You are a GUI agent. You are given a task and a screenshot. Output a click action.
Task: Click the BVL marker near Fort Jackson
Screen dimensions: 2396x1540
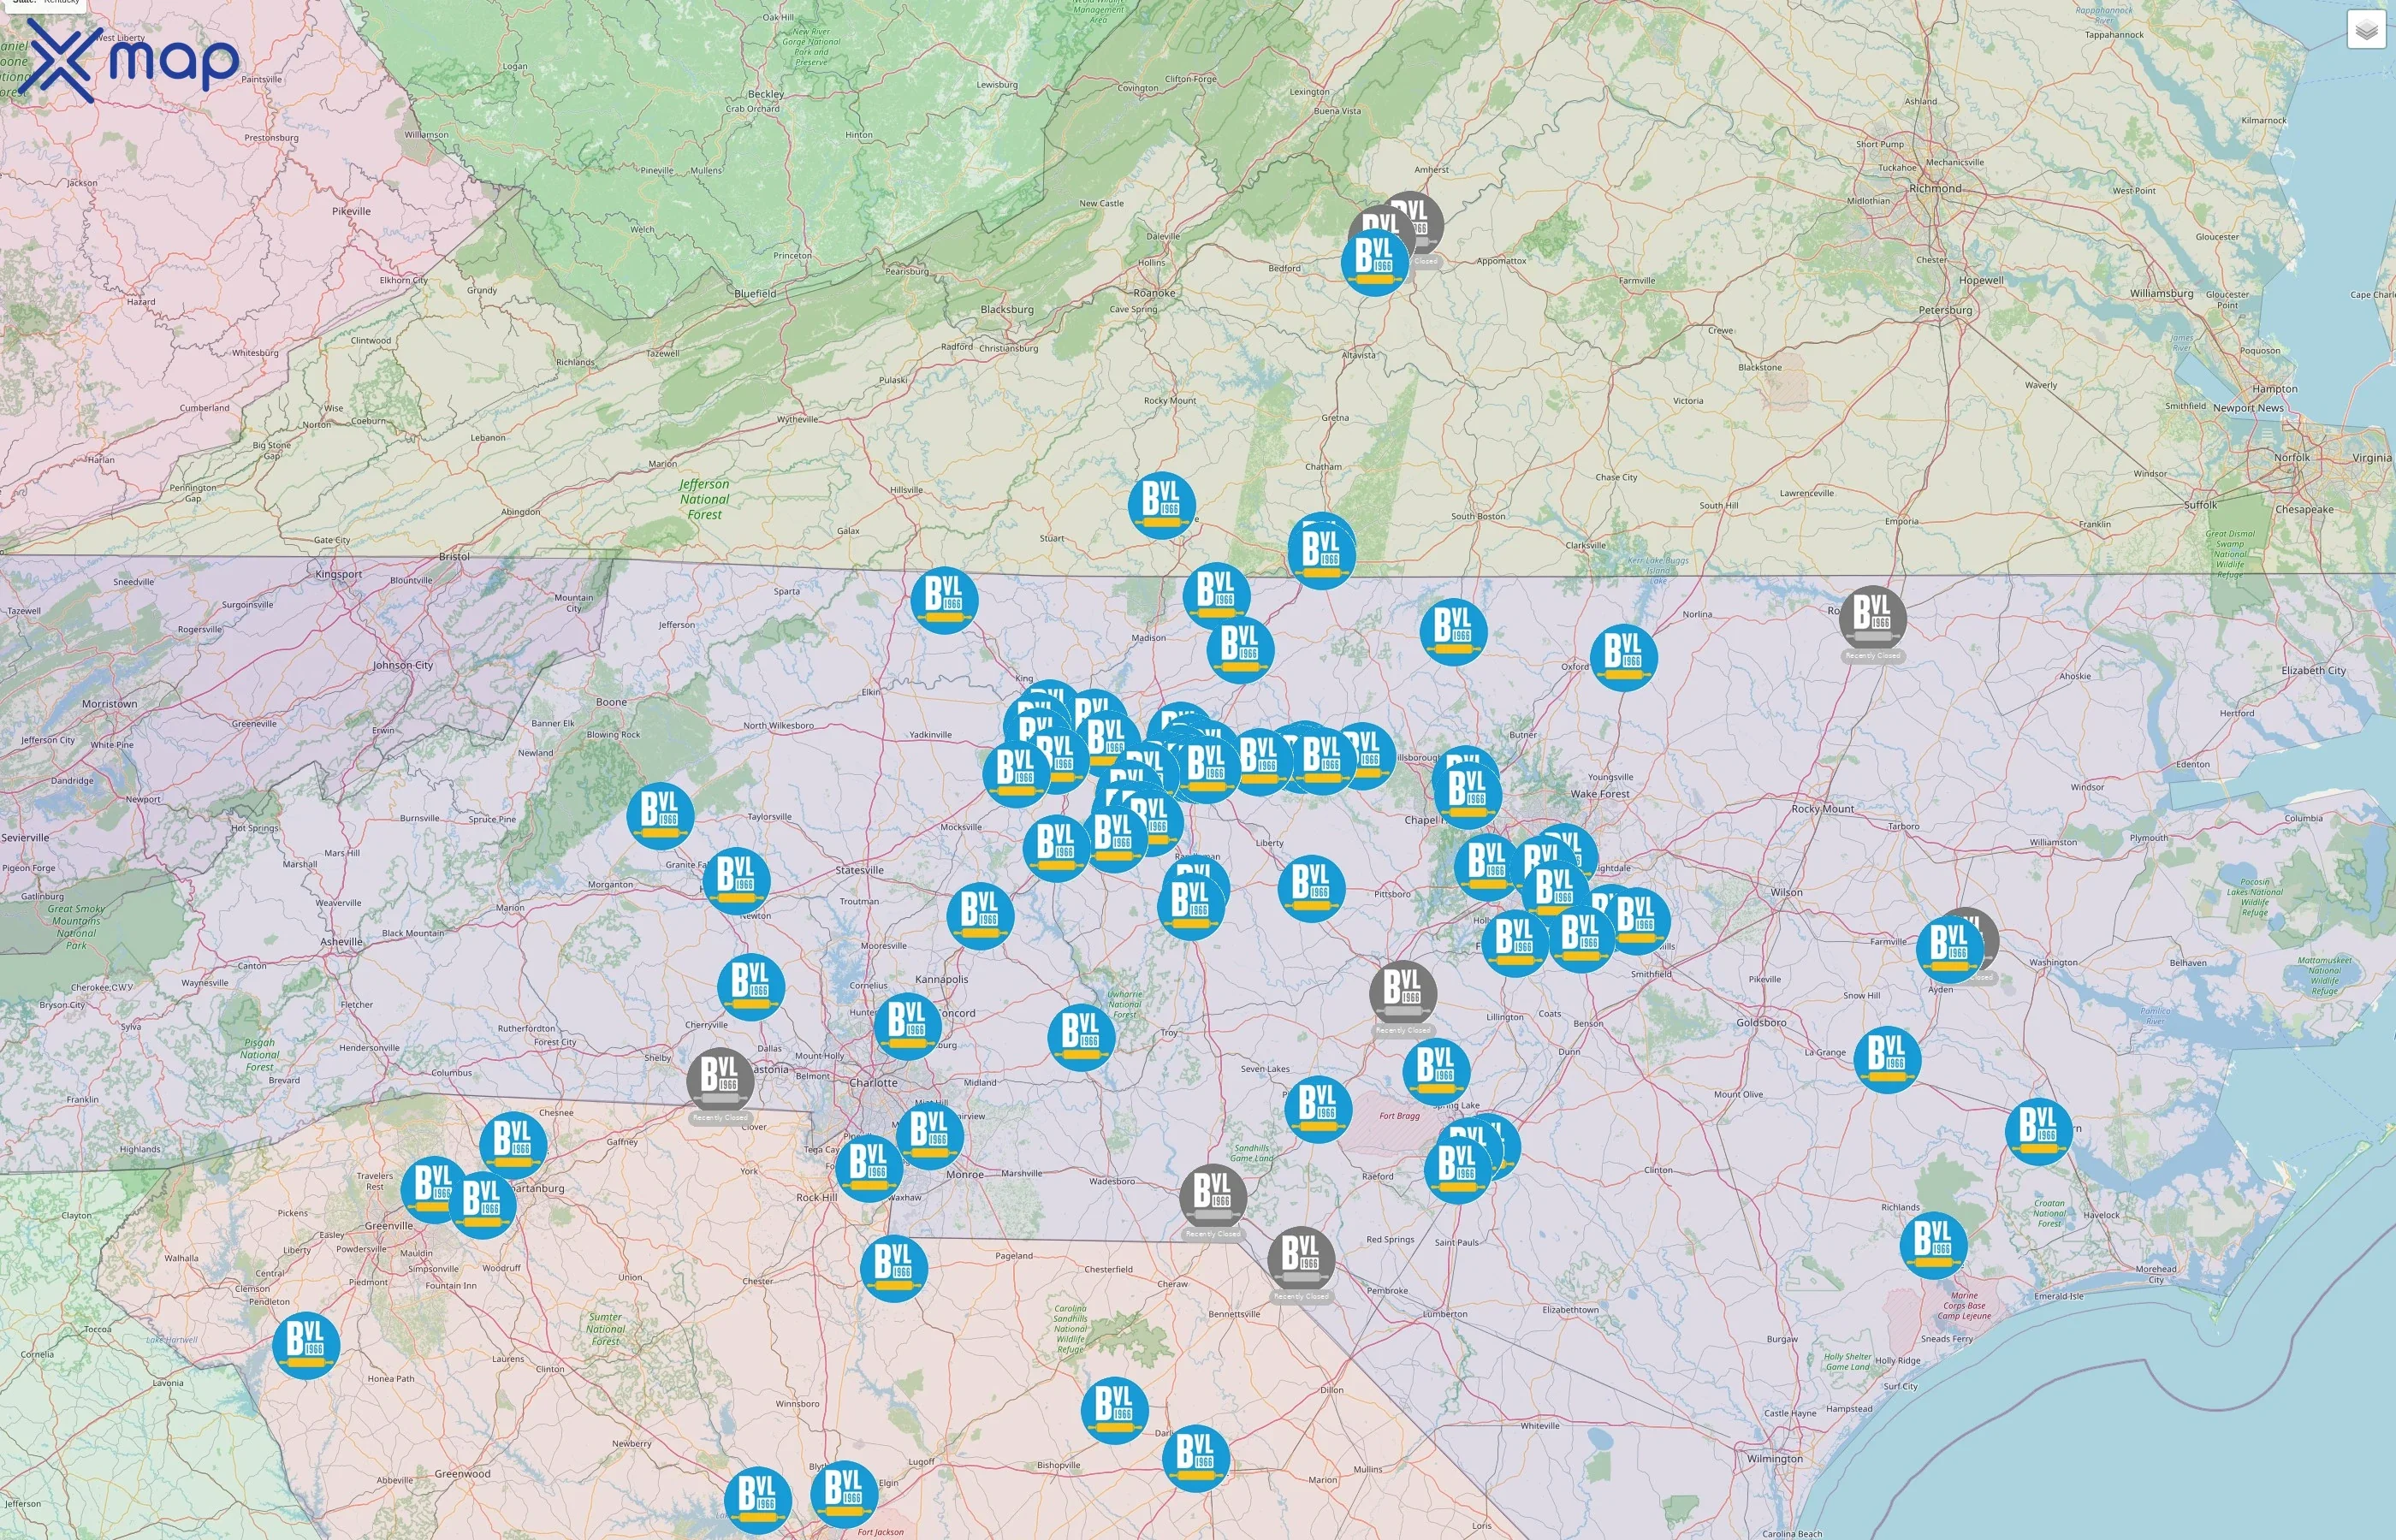point(843,1496)
